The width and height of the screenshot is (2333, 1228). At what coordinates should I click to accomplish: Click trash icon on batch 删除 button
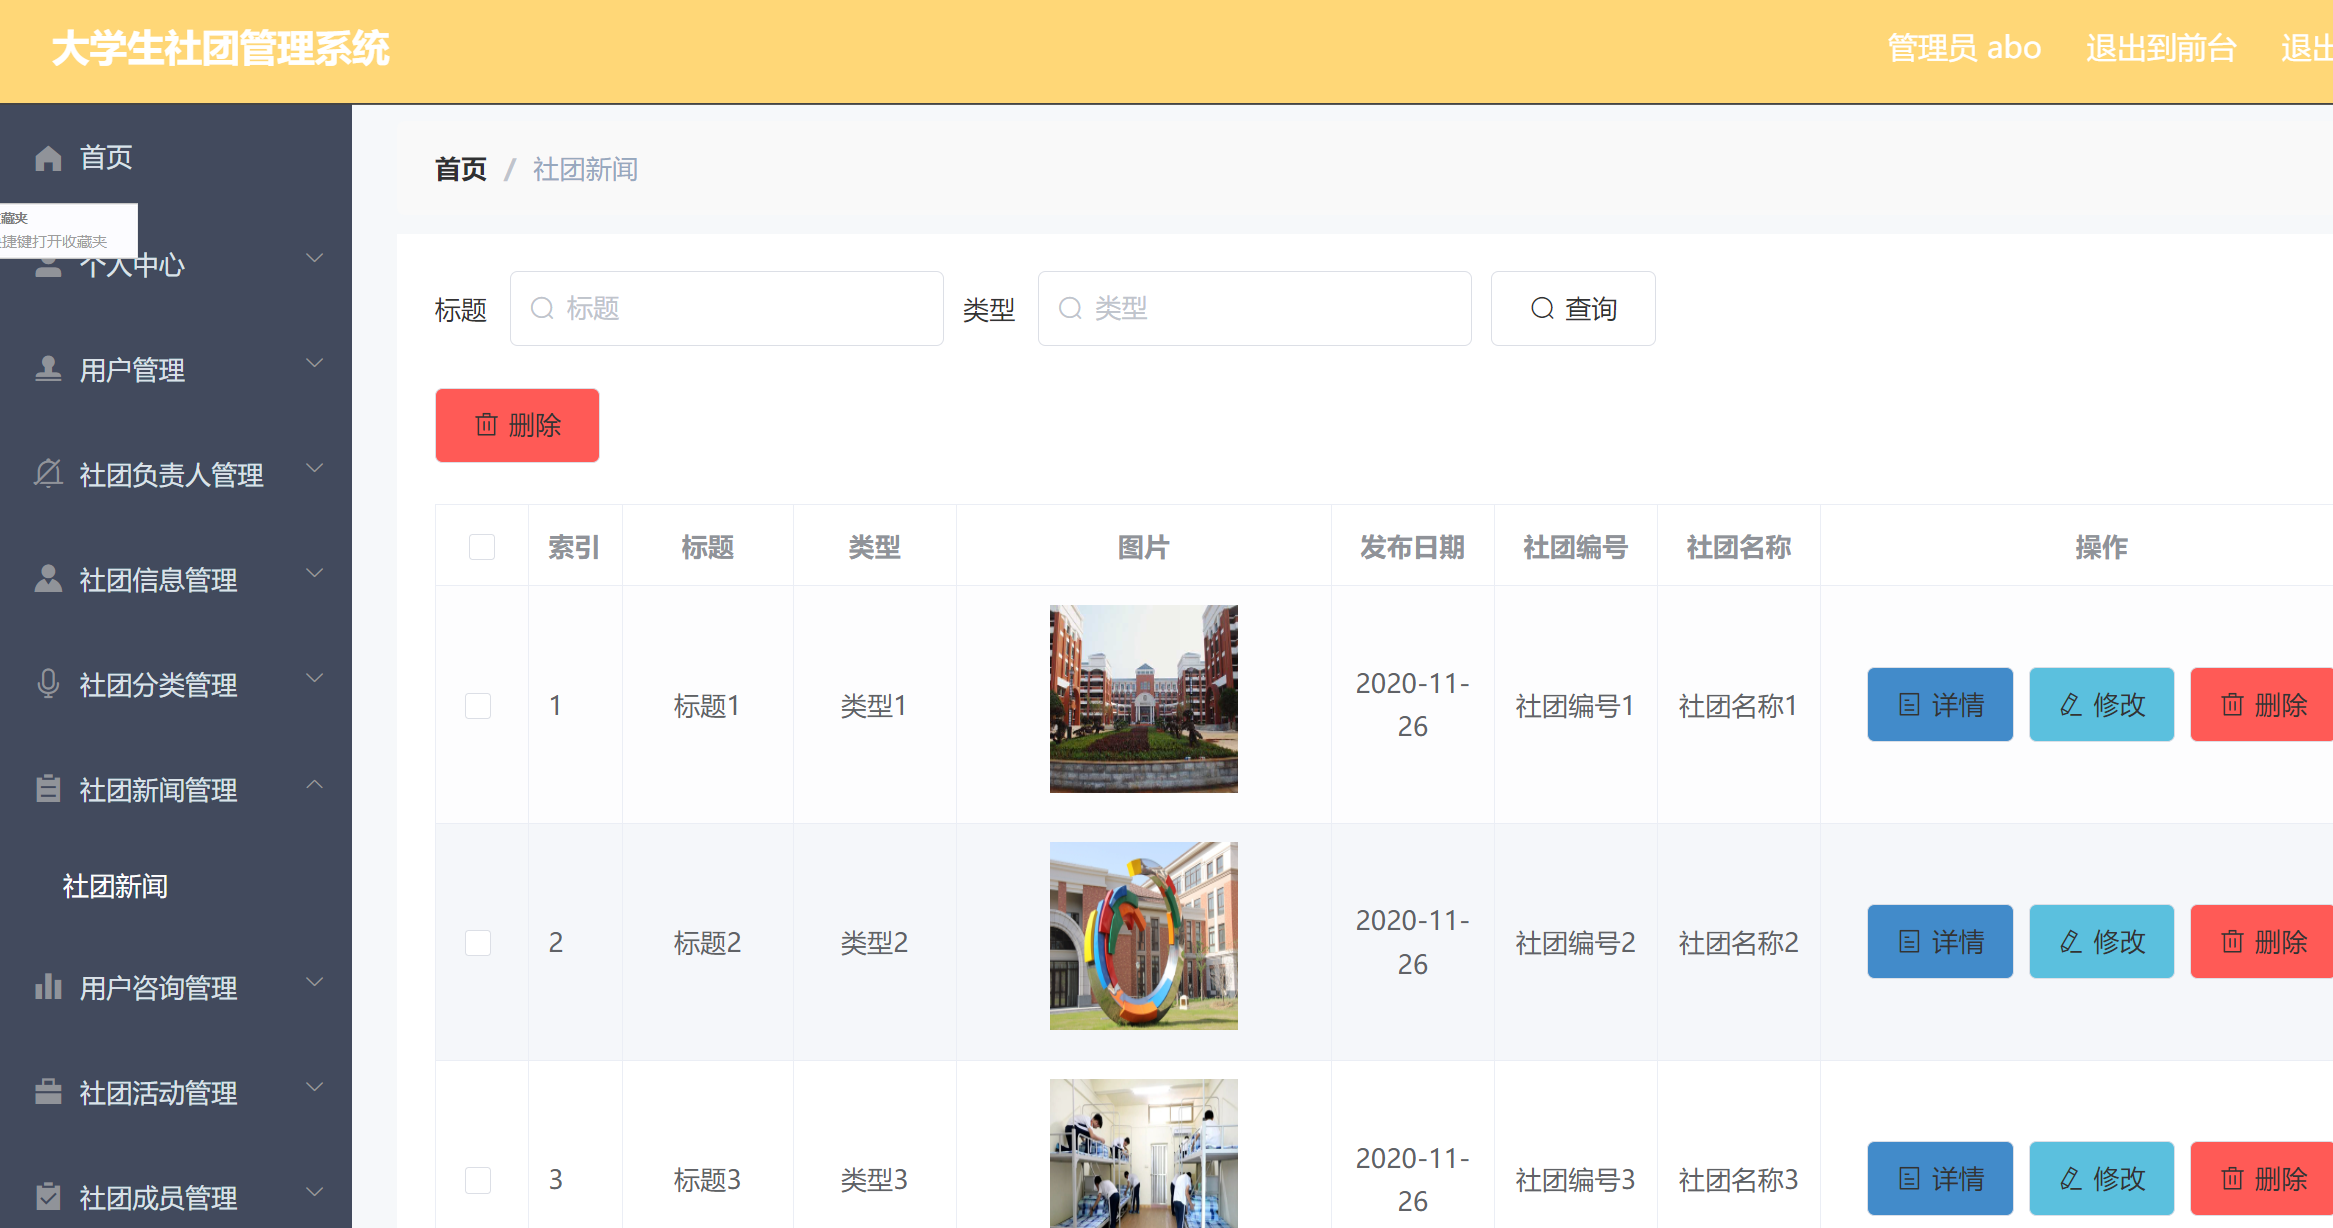tap(486, 425)
